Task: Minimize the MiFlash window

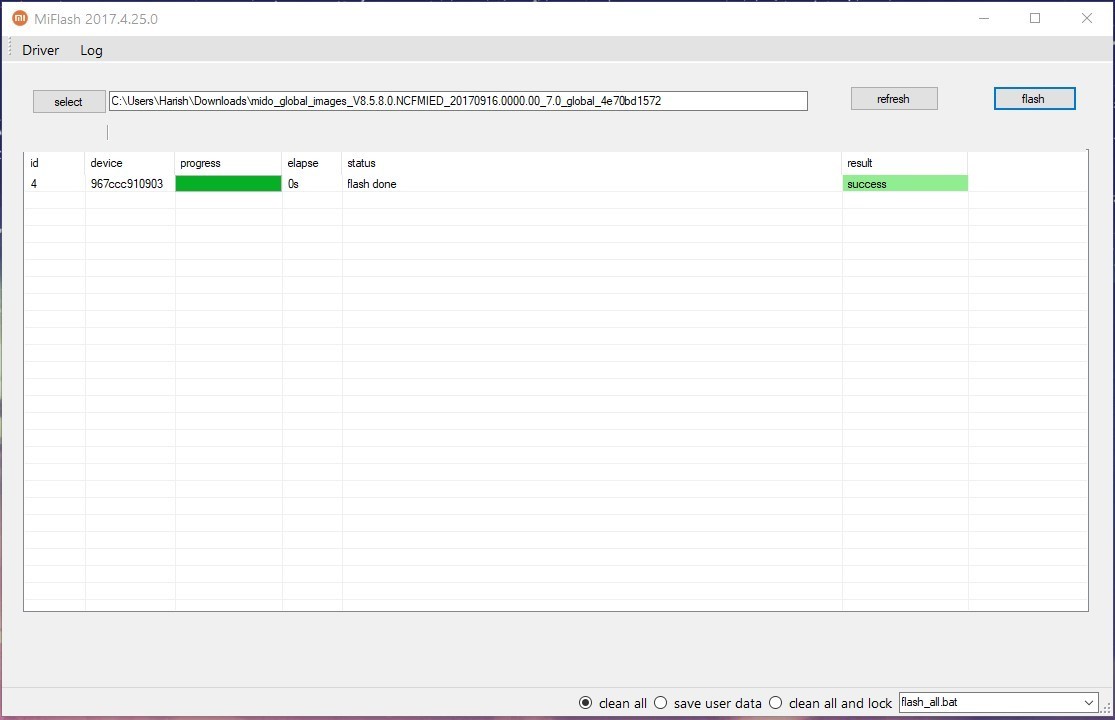Action: [984, 18]
